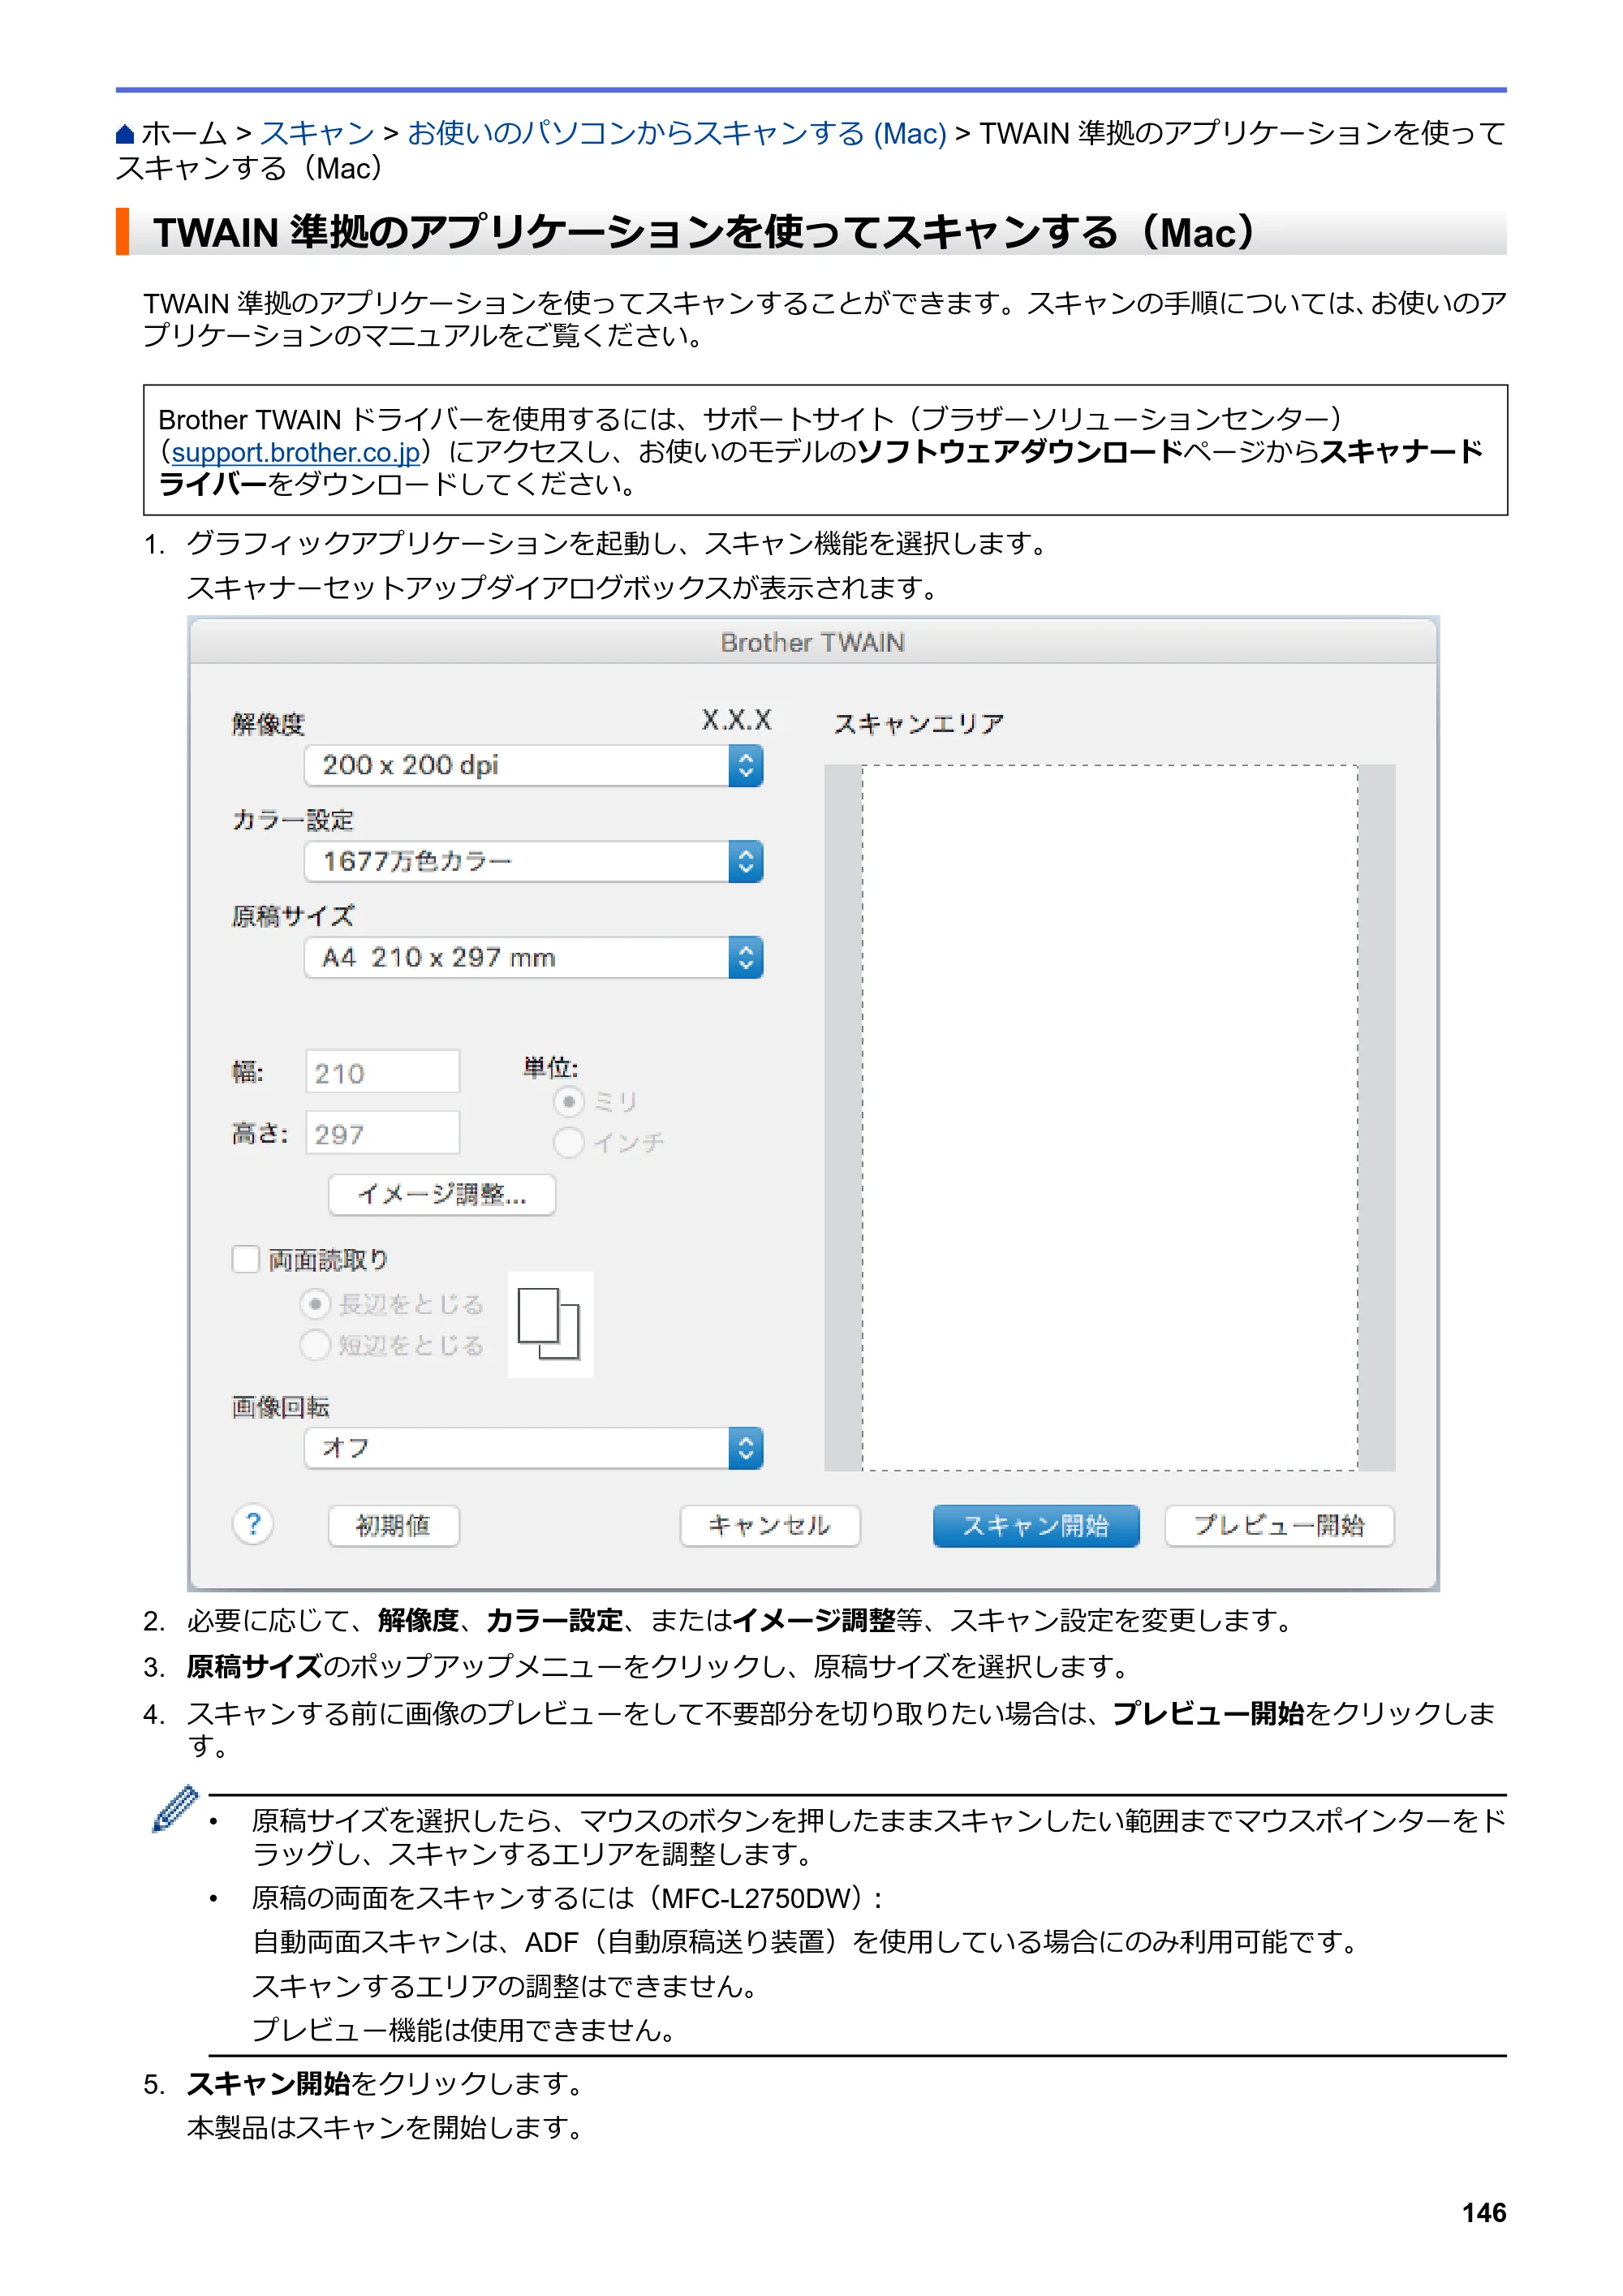1623x2296 pixels.
Task: Click inside the スキャンエリア preview area
Action: click(x=1110, y=1118)
